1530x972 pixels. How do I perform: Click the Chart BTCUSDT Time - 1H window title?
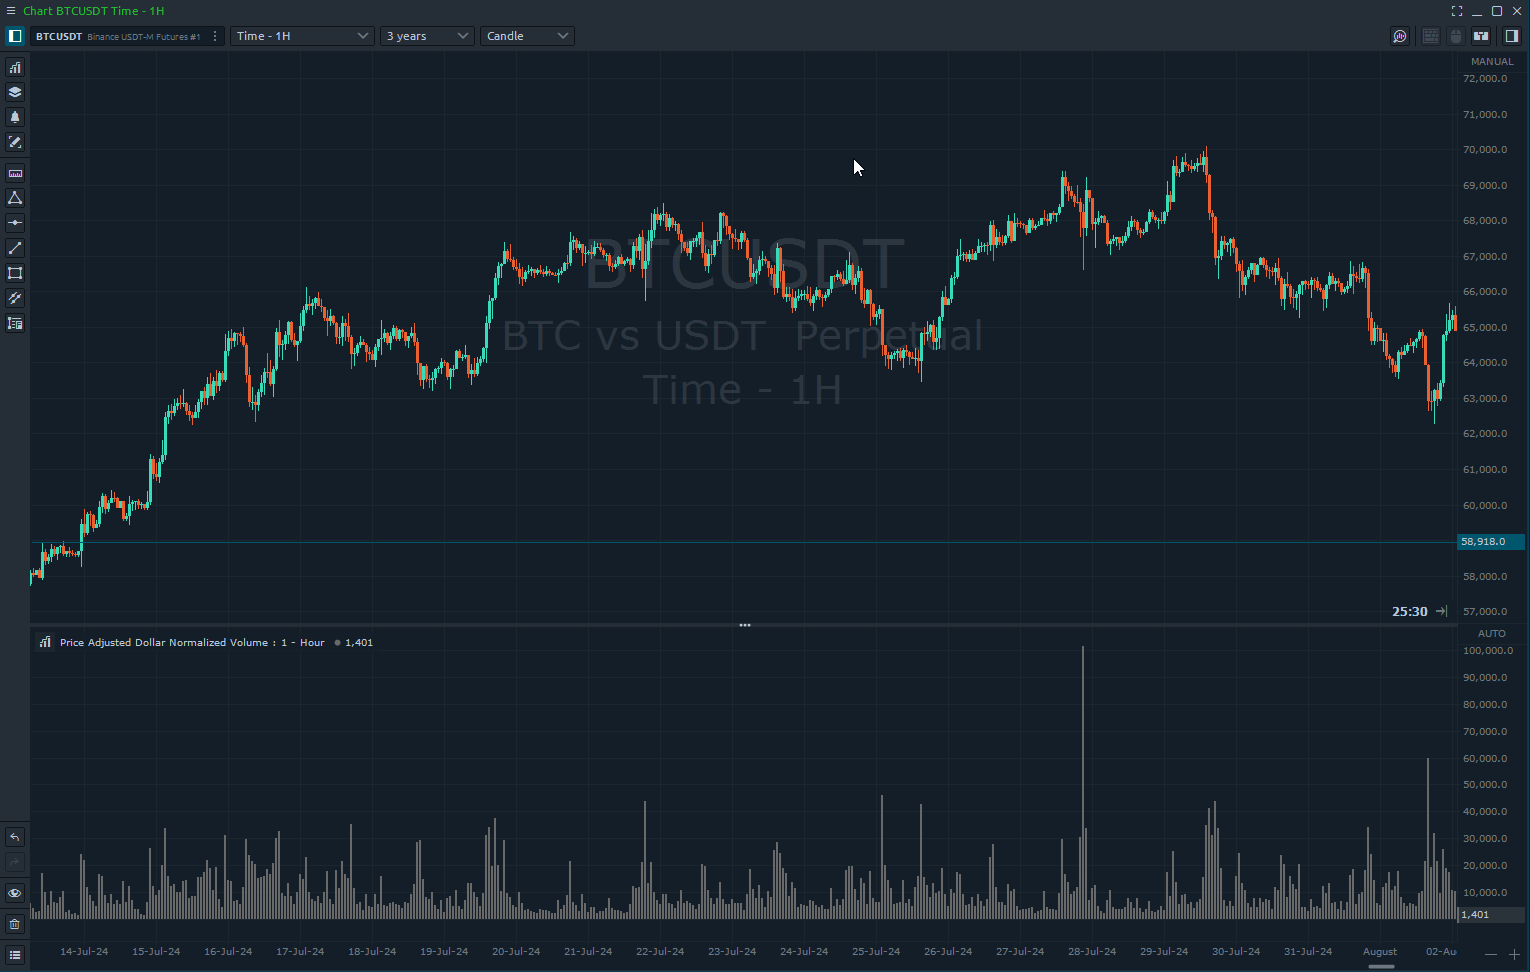tap(93, 11)
